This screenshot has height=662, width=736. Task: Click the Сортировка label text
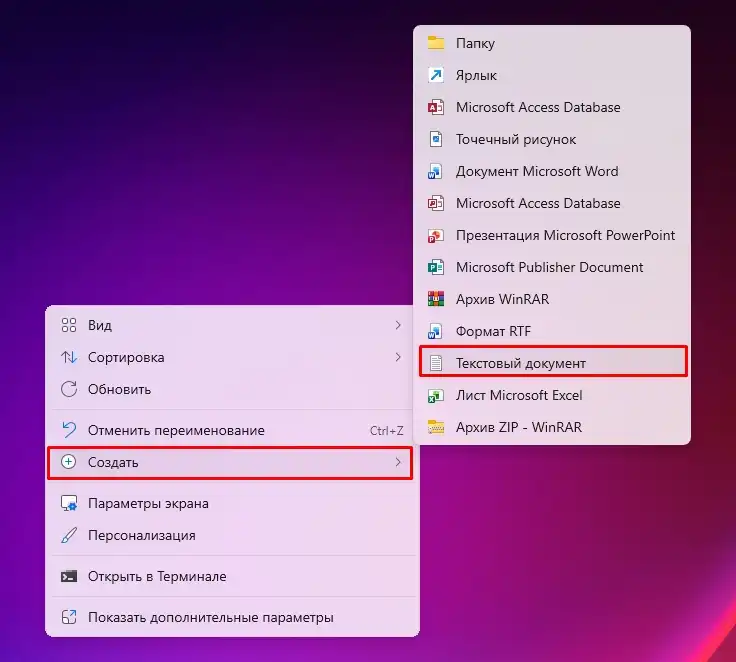click(x=126, y=358)
